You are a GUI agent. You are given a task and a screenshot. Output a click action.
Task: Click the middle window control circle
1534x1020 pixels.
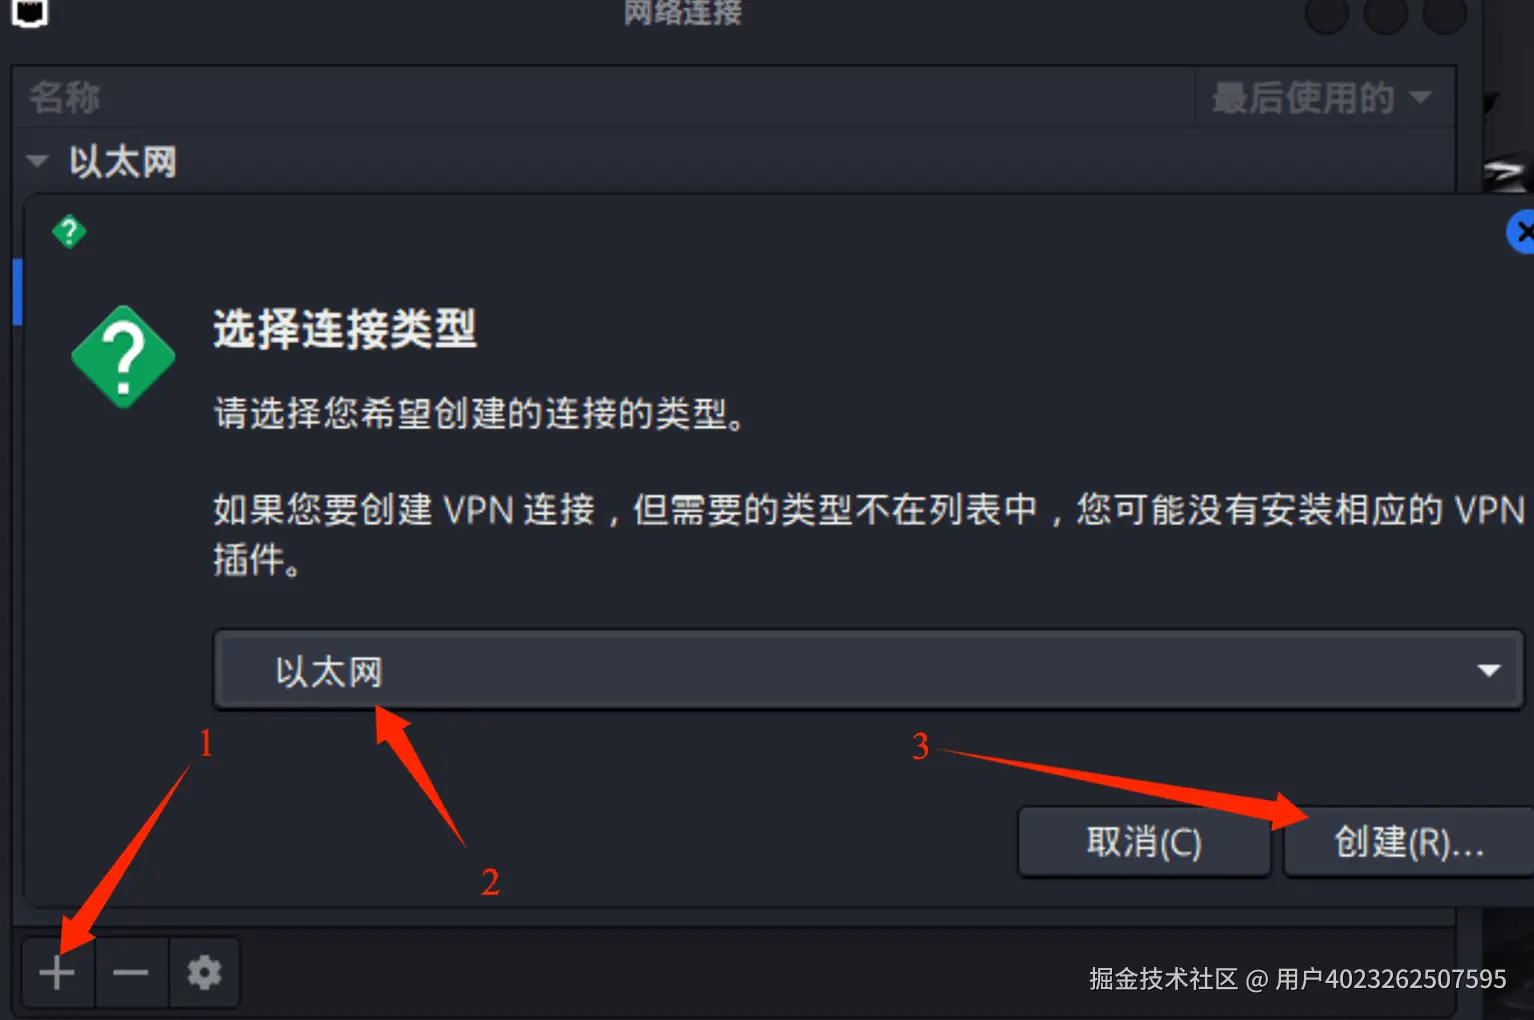tap(1386, 14)
